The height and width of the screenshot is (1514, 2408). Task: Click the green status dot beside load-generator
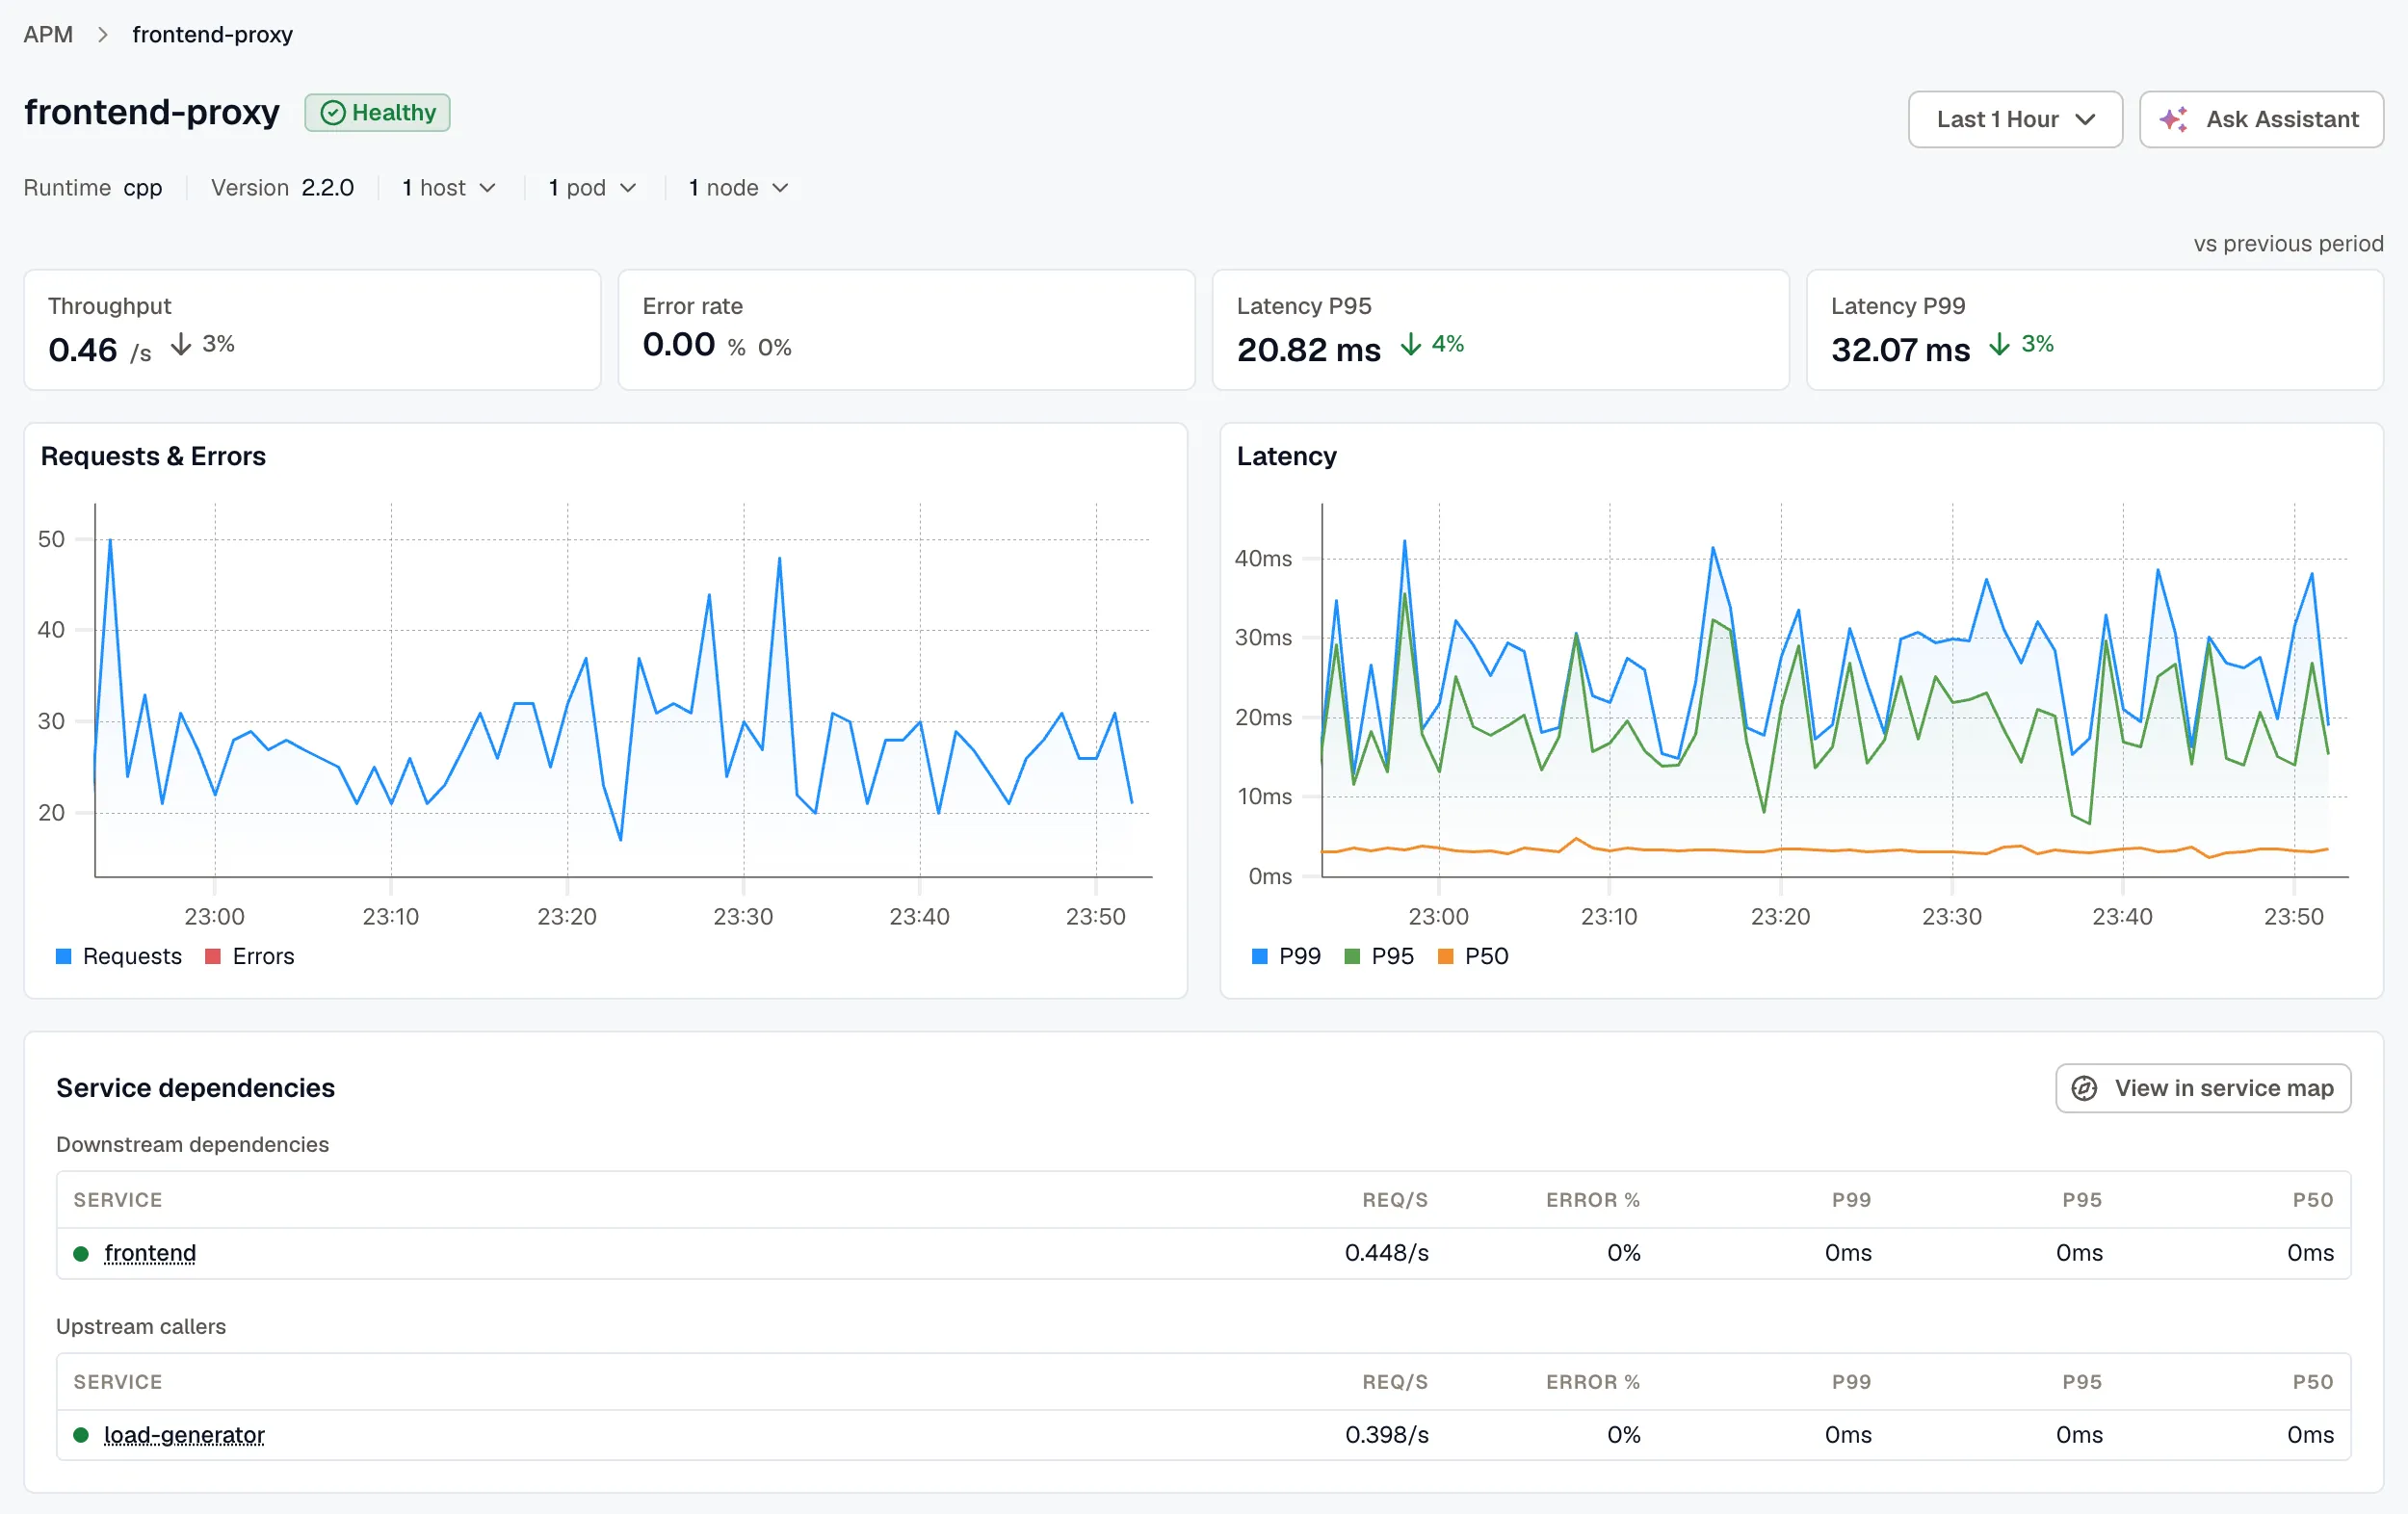coord(81,1435)
